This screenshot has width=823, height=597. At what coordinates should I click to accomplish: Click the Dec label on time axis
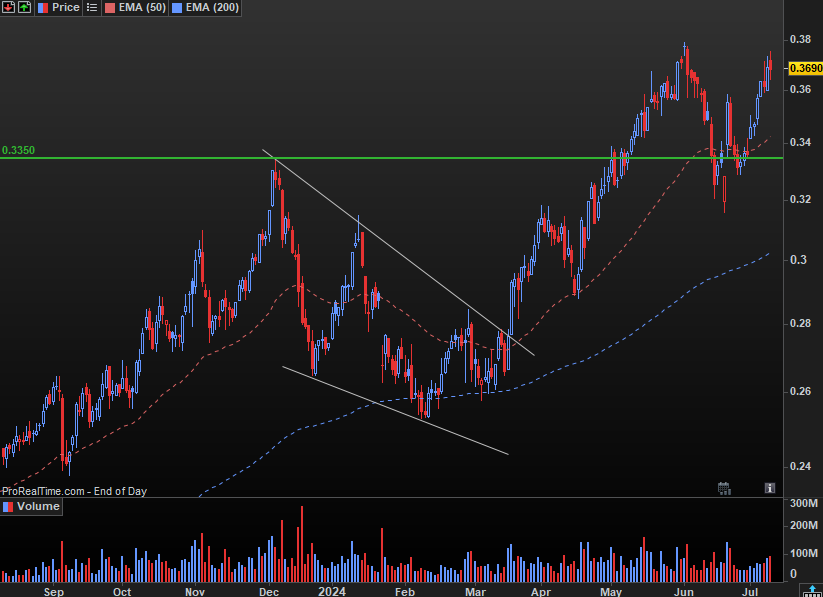click(269, 592)
